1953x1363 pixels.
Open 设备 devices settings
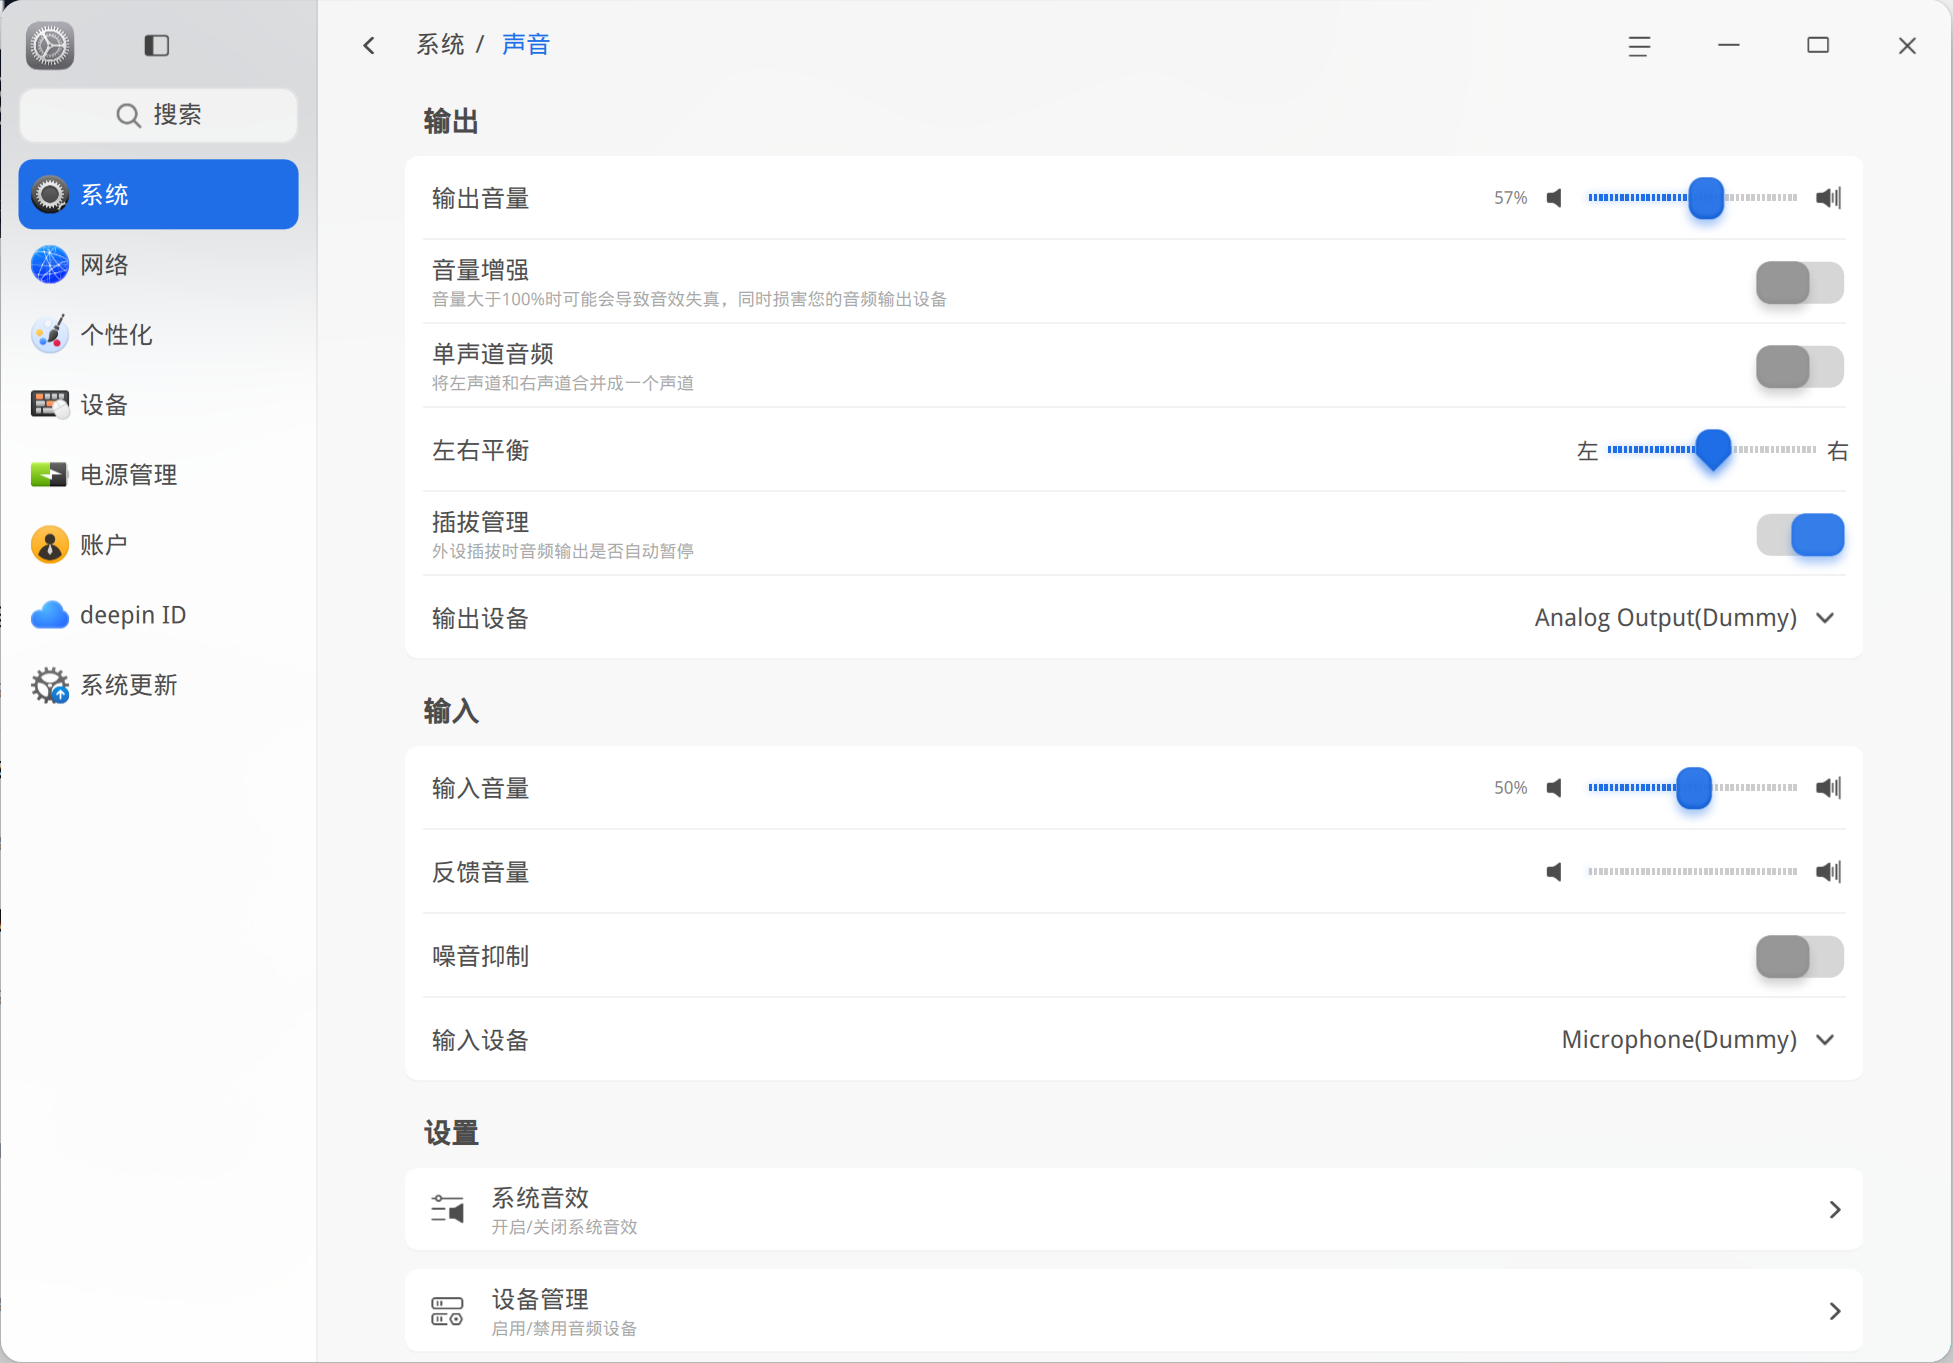[x=158, y=405]
